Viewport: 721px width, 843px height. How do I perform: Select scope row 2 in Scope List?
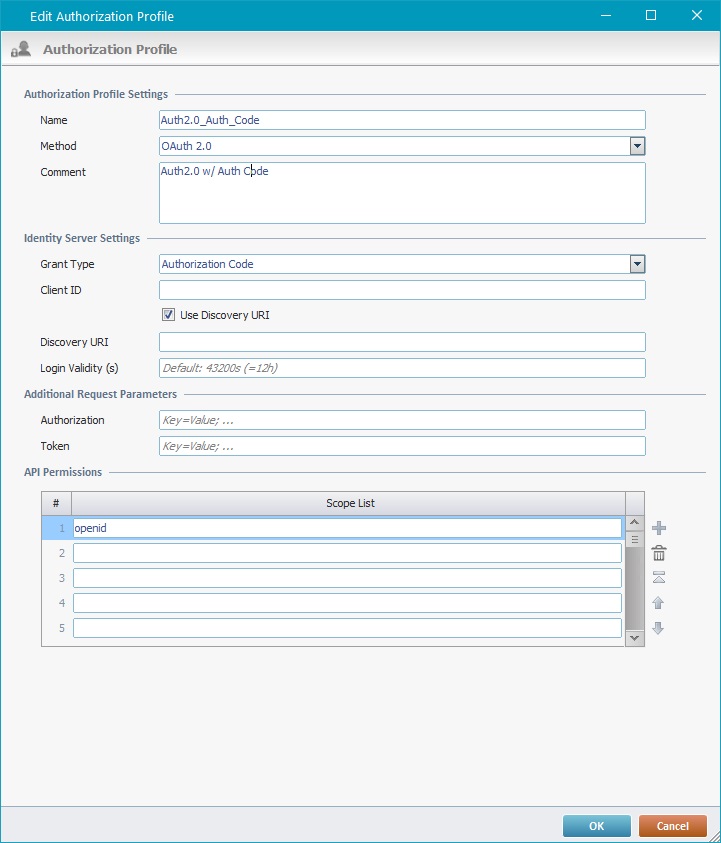click(347, 553)
